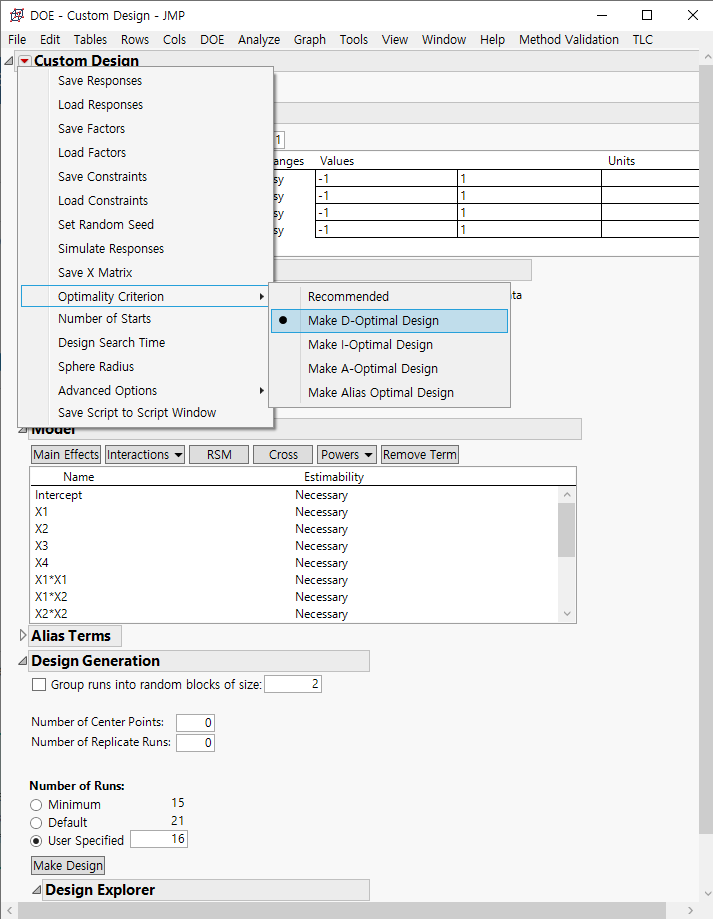Click the JMP application icon in title bar
This screenshot has height=919, width=713.
click(x=17, y=15)
